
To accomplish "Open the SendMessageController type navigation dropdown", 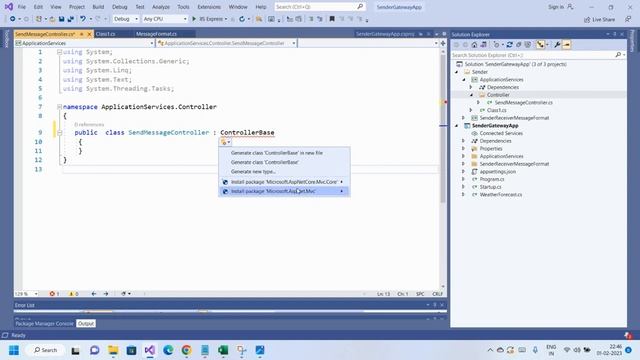I will 227,43.
